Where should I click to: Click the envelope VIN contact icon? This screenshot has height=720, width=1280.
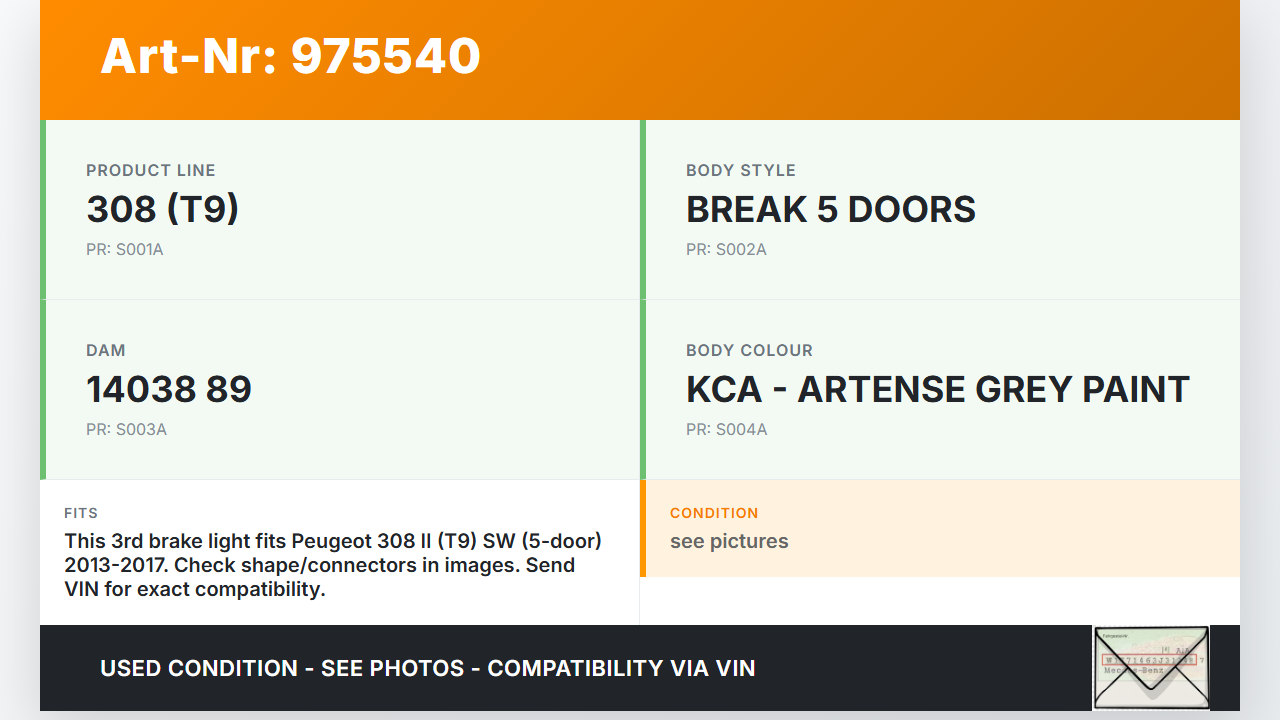(1151, 667)
